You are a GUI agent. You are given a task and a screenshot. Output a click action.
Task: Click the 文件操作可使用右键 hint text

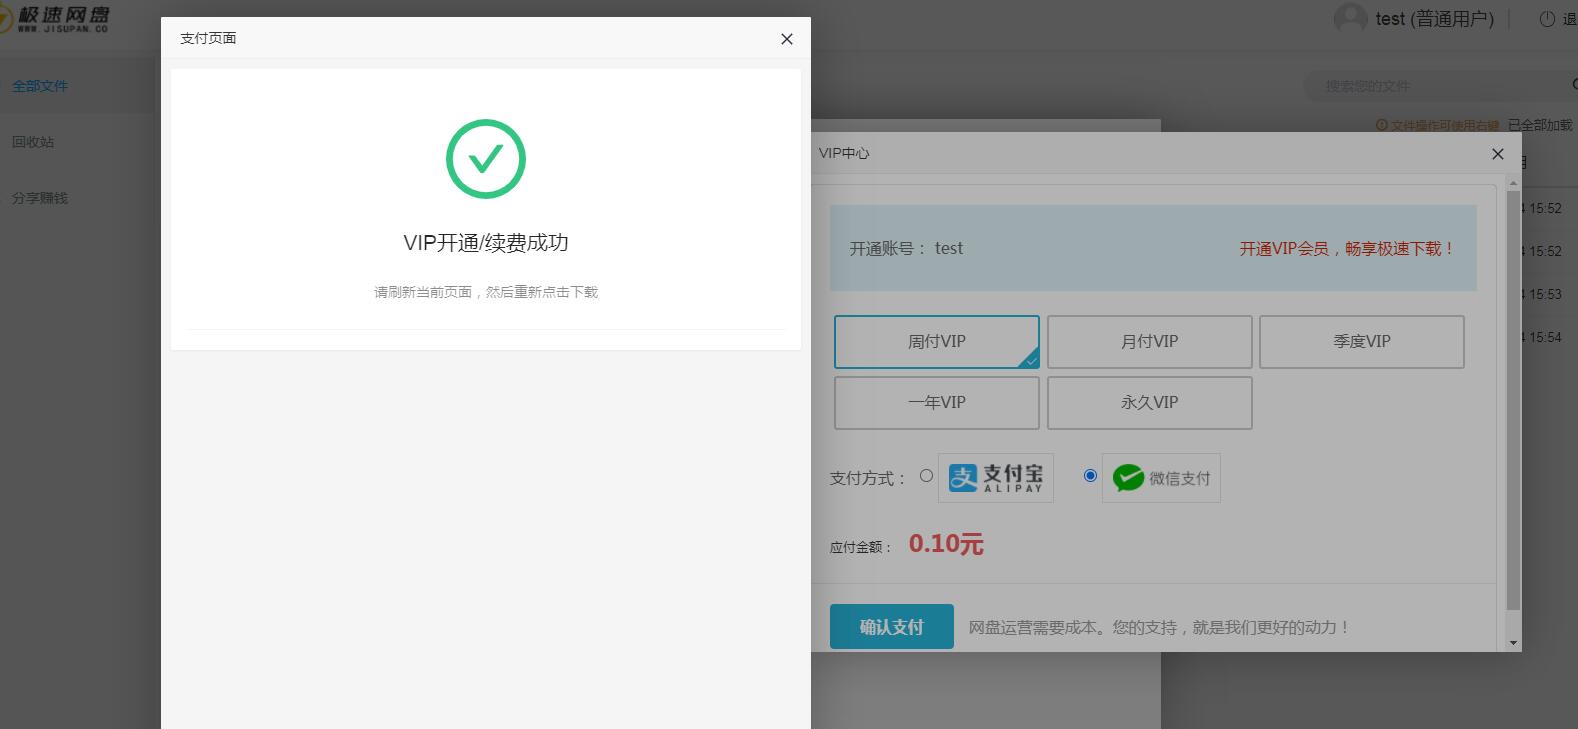(x=1438, y=125)
